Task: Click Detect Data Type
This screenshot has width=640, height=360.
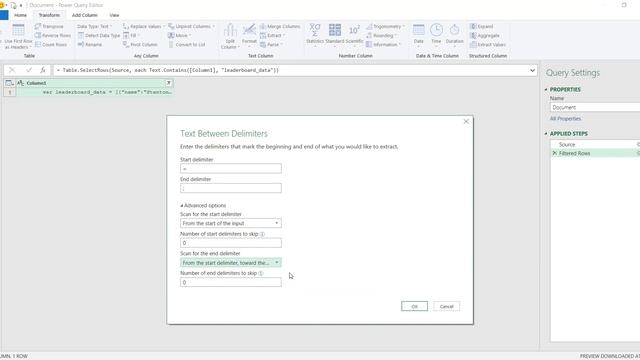Action: 98,36
